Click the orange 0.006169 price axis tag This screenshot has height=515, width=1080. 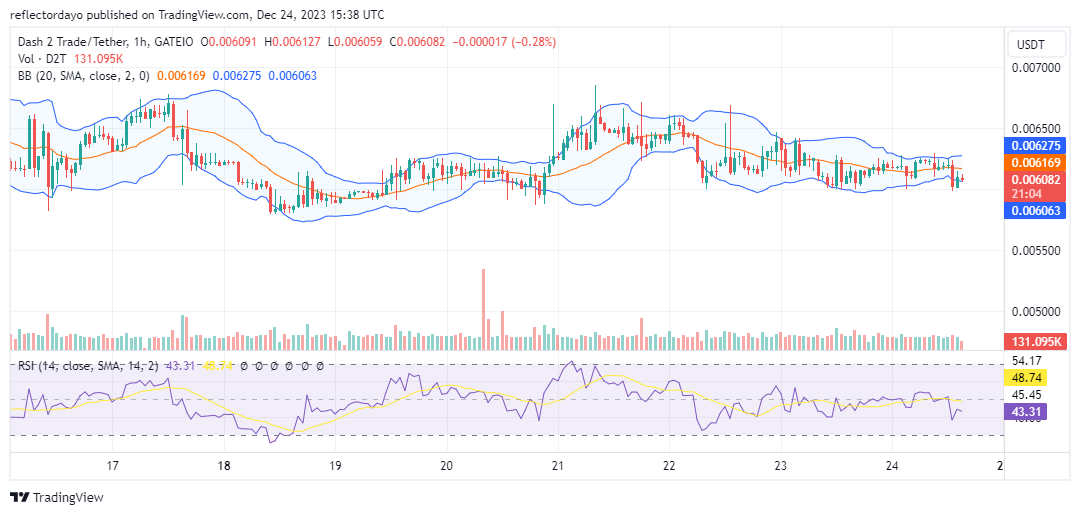1035,162
